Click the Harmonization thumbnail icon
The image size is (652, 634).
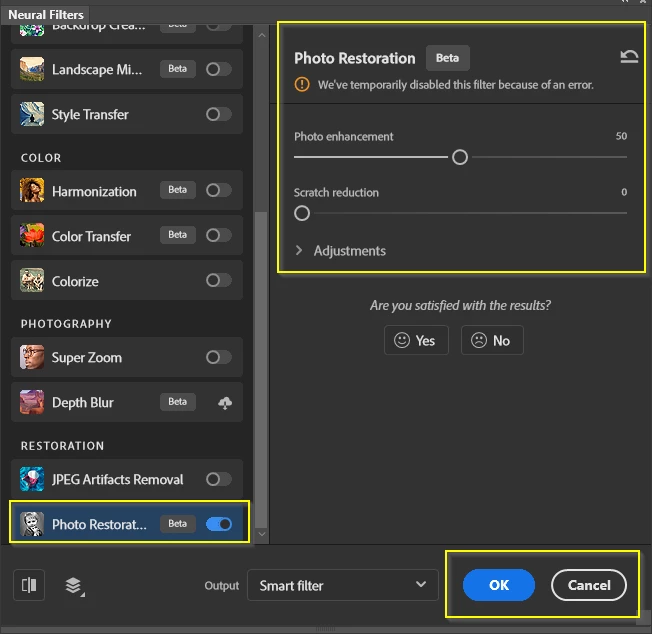click(32, 190)
